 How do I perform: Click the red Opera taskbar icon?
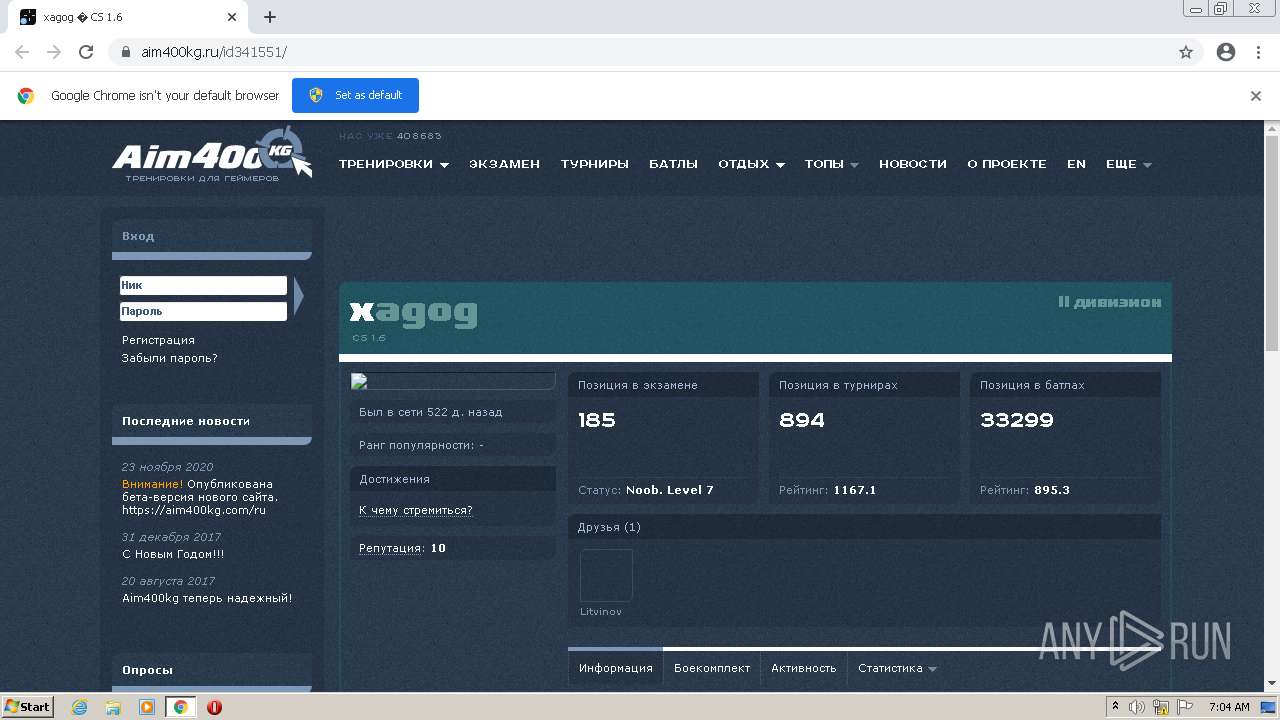pos(214,707)
